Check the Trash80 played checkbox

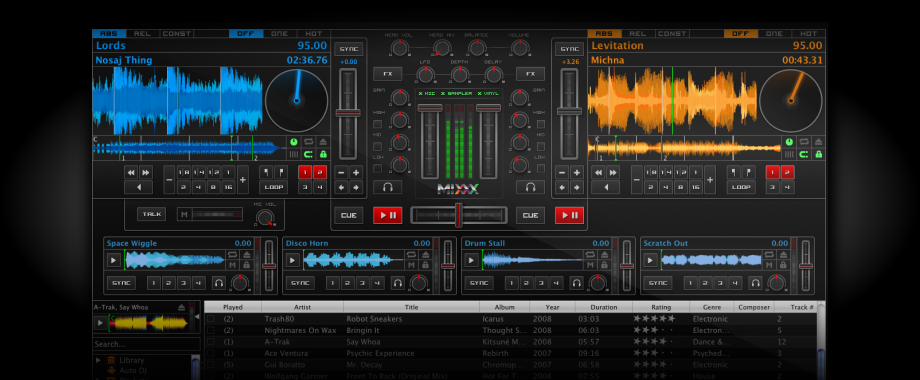pyautogui.click(x=211, y=319)
